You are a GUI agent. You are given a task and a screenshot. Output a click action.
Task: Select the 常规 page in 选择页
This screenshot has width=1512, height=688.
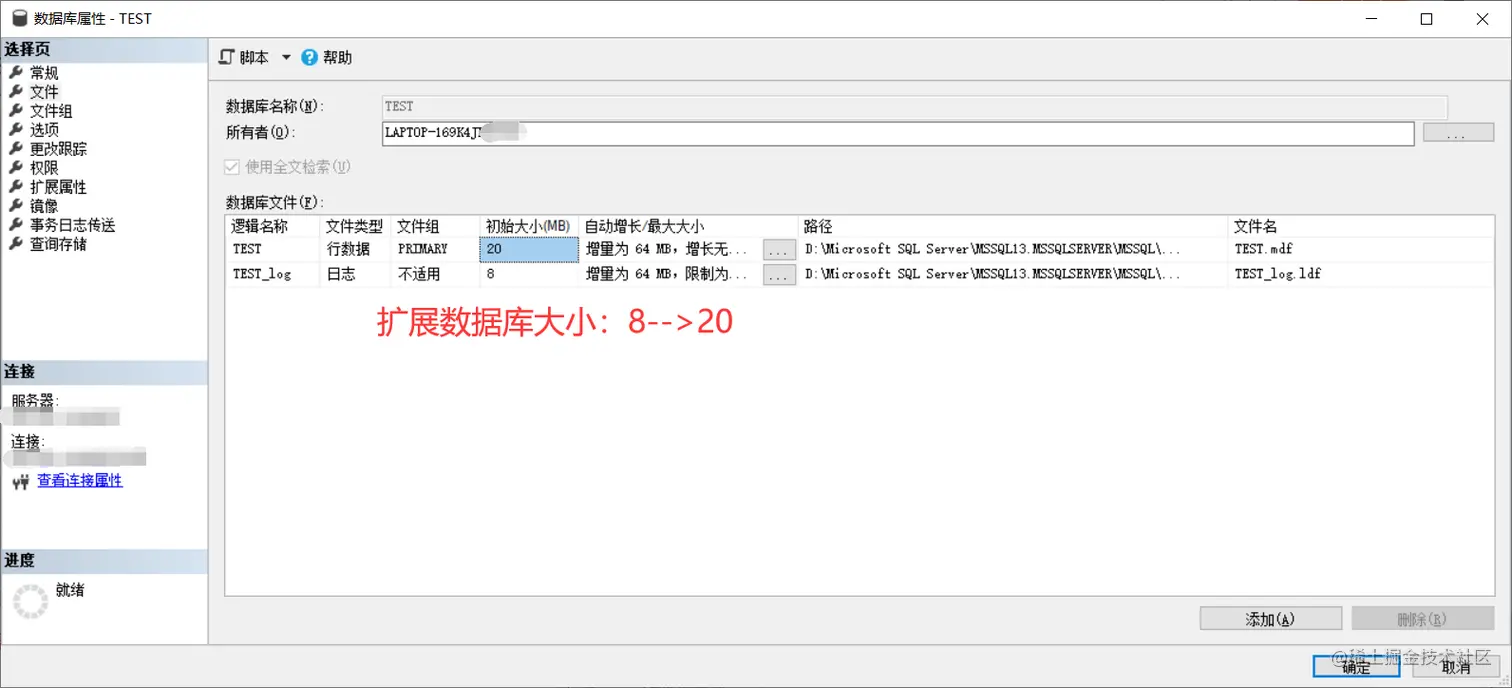[45, 71]
